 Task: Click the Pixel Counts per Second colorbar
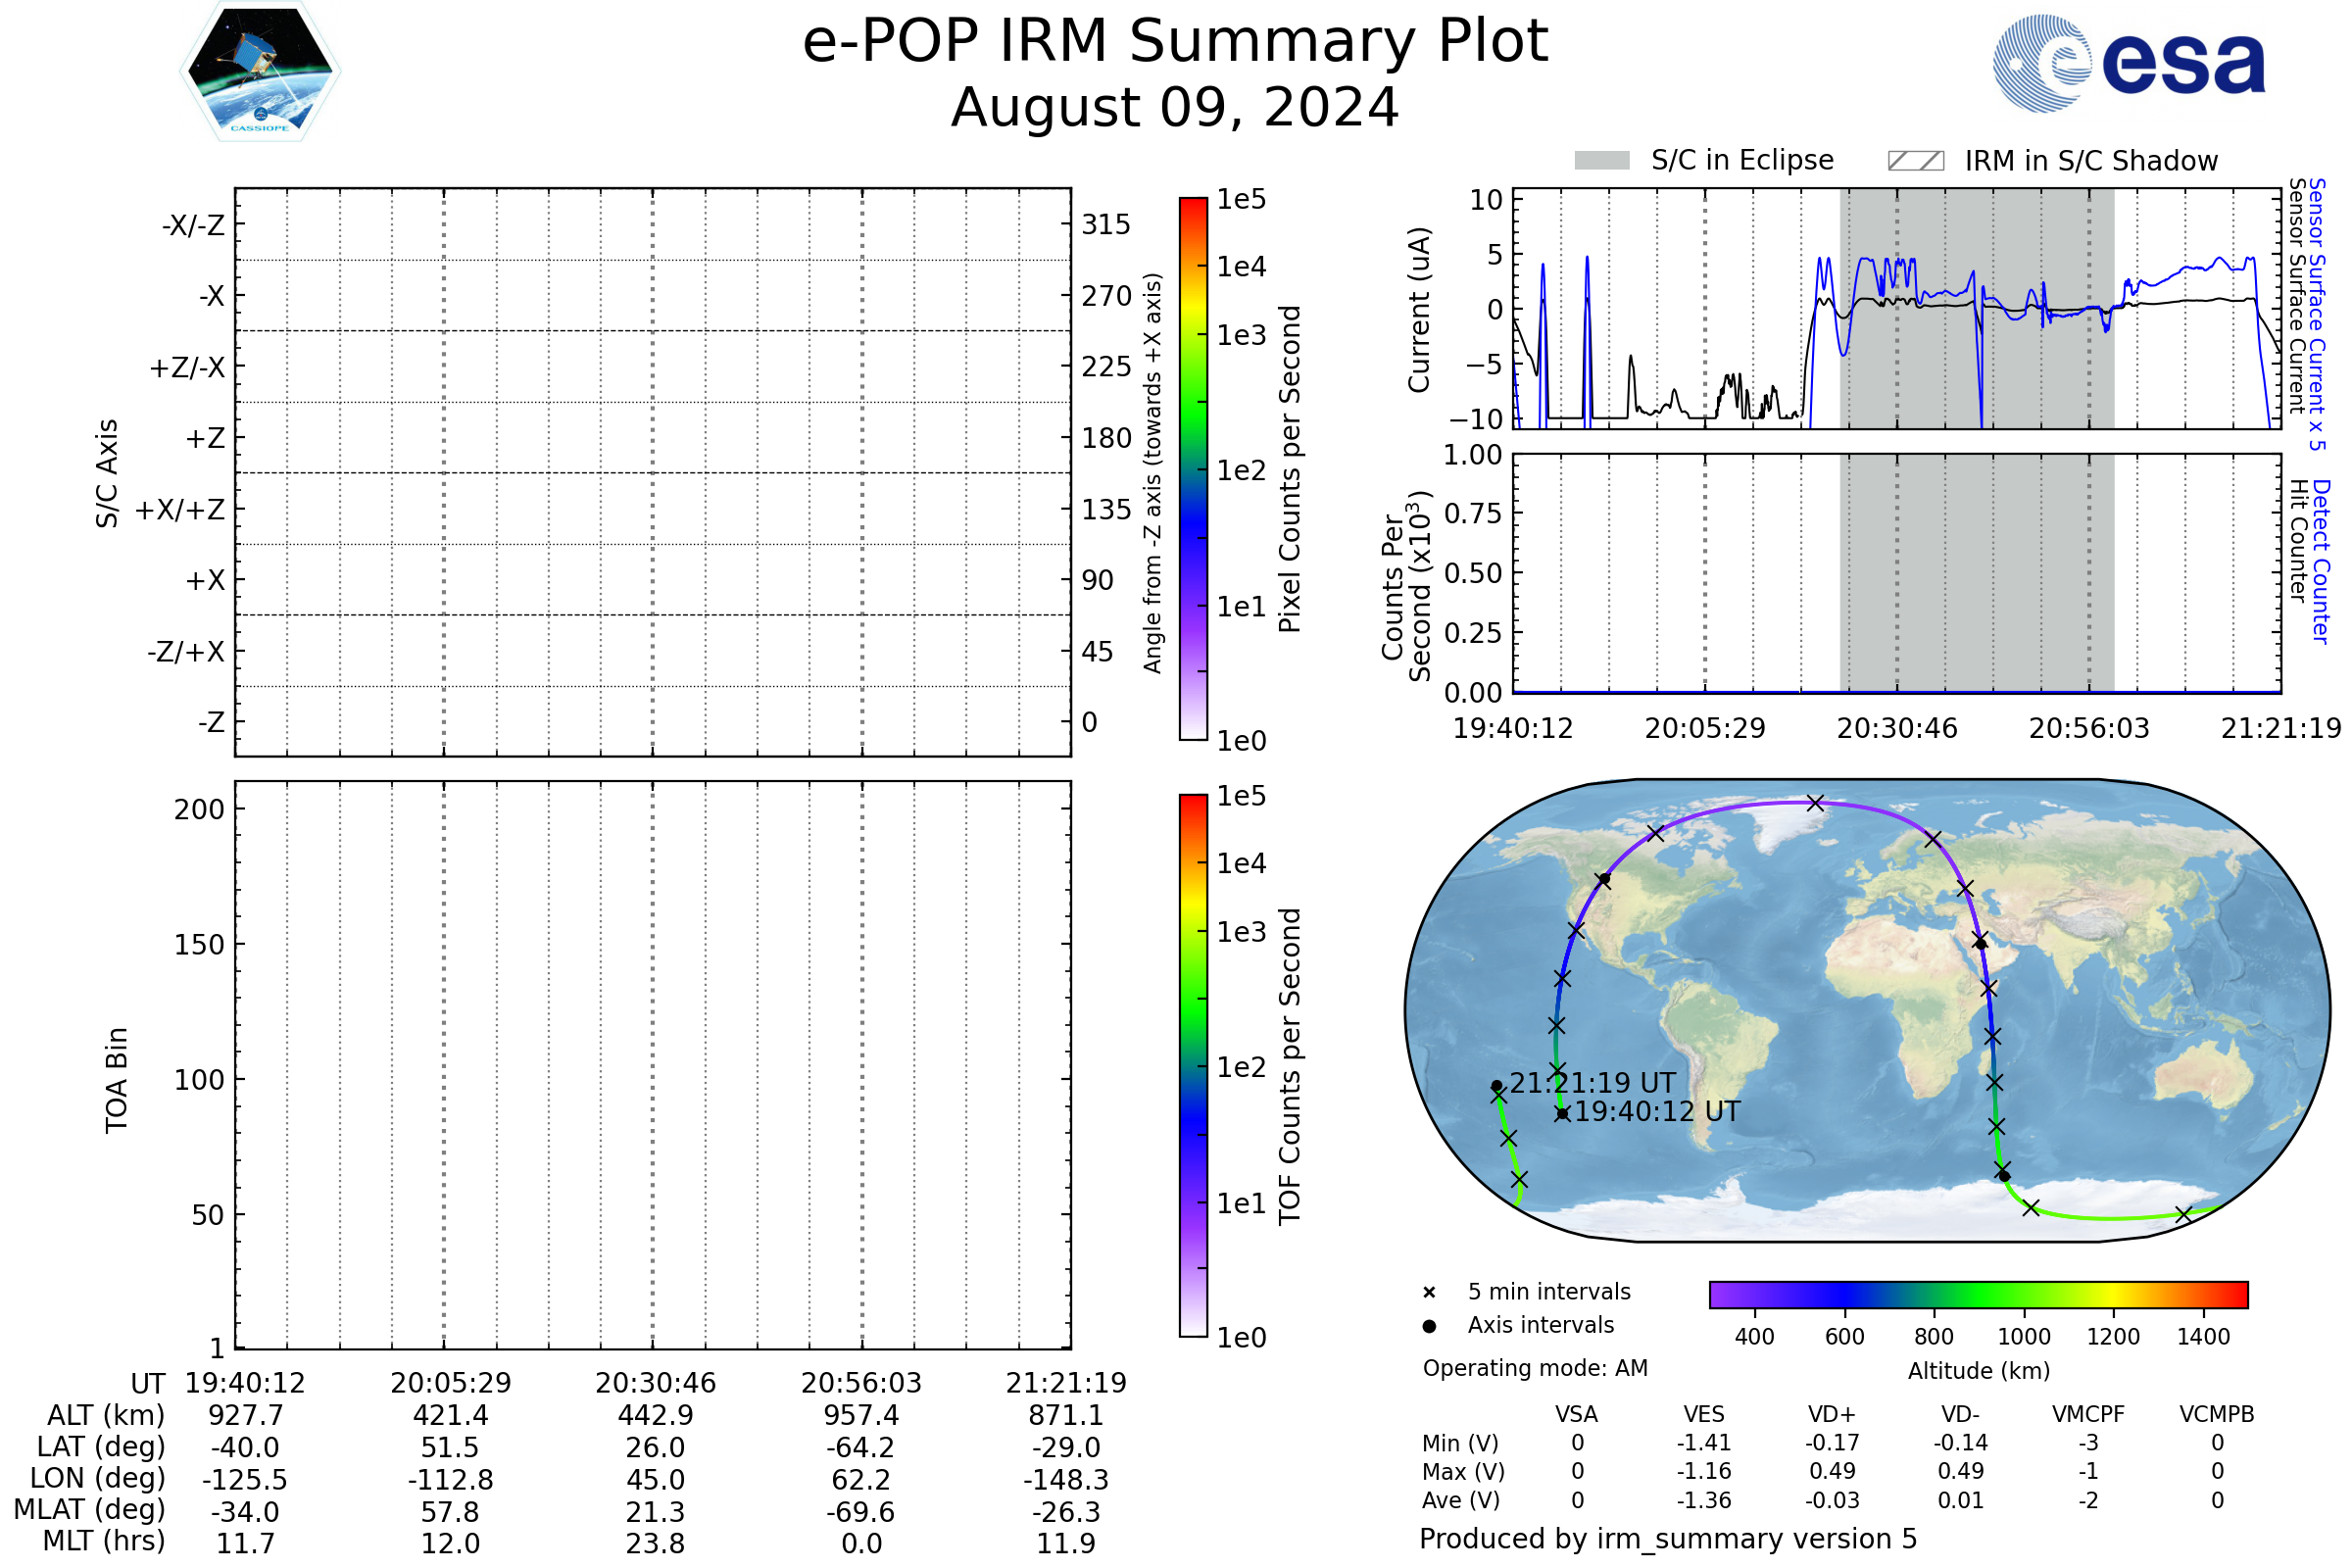[x=1193, y=469]
